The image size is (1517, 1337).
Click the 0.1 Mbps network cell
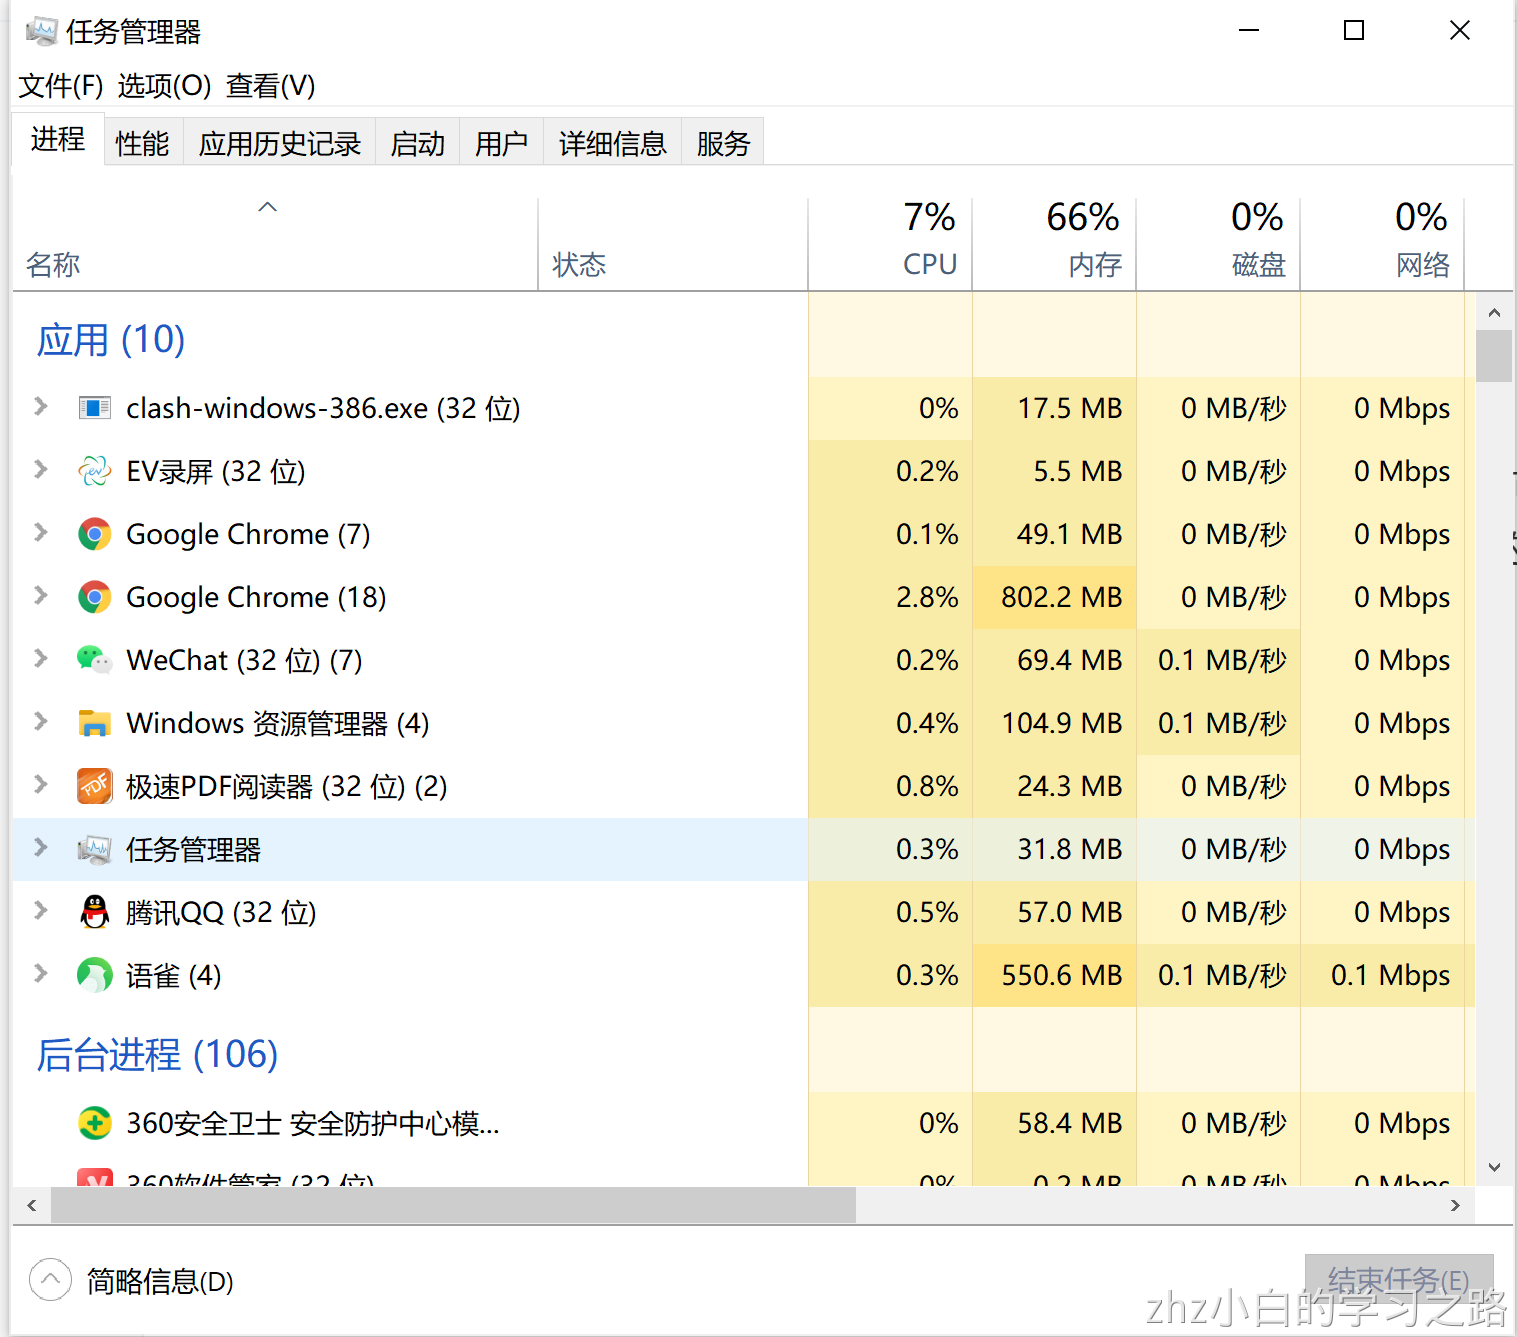coord(1382,975)
